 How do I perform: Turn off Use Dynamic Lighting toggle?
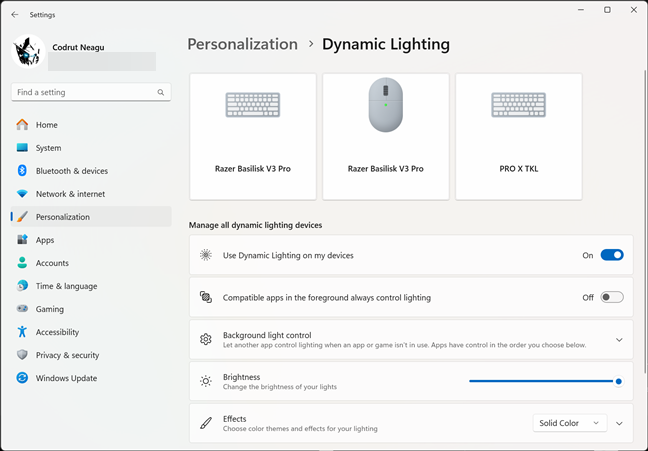[x=612, y=255]
